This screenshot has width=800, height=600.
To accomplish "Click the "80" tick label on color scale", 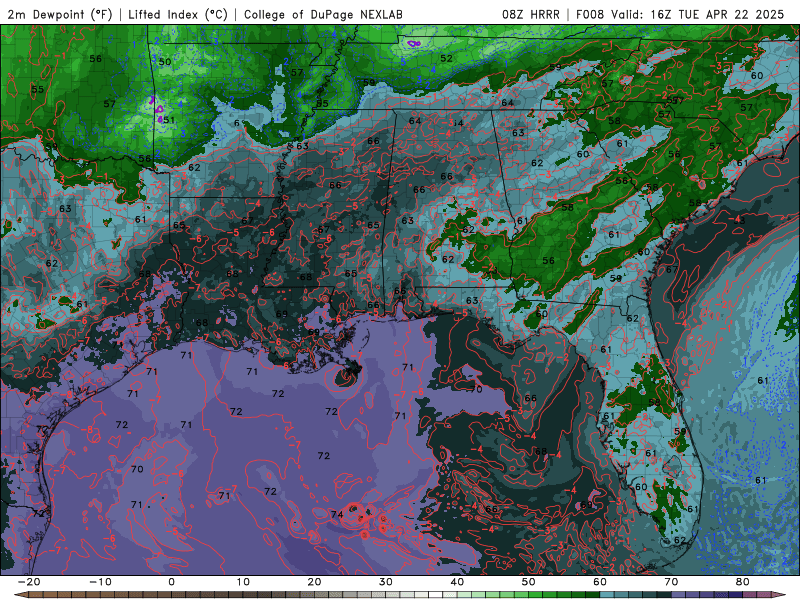I will (743, 582).
